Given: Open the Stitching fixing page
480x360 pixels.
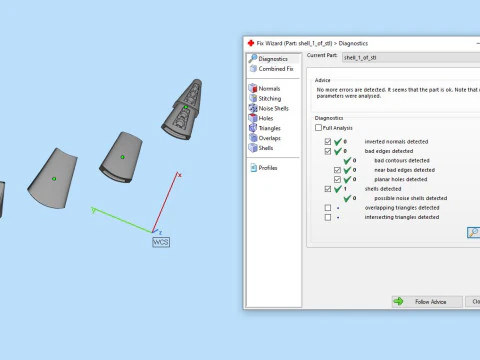Looking at the screenshot, I should tap(265, 98).
